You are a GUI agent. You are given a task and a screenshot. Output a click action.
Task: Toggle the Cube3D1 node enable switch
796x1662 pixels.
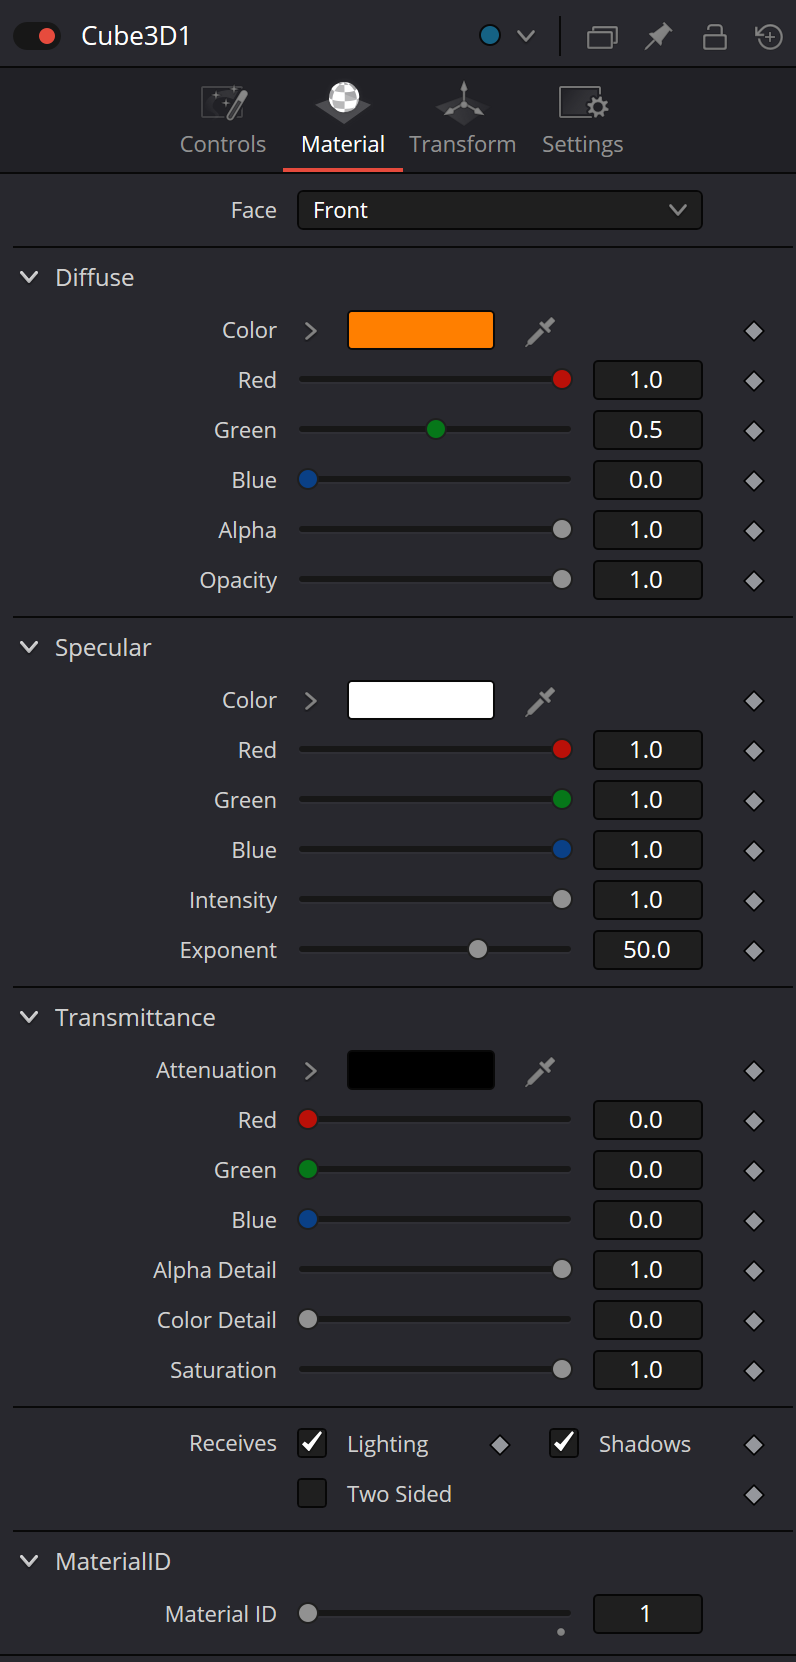click(x=37, y=36)
